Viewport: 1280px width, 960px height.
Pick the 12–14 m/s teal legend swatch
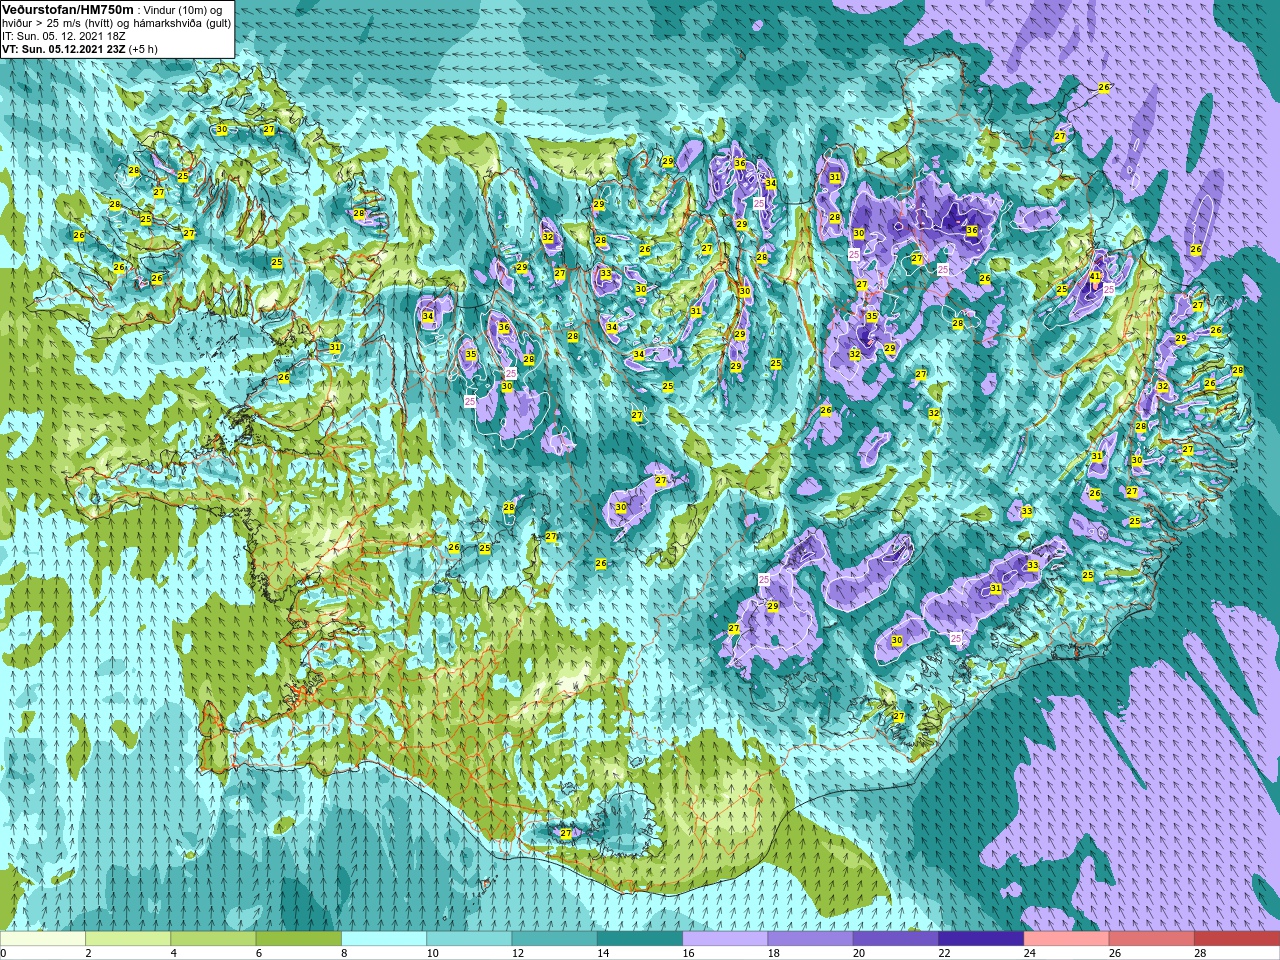554,939
